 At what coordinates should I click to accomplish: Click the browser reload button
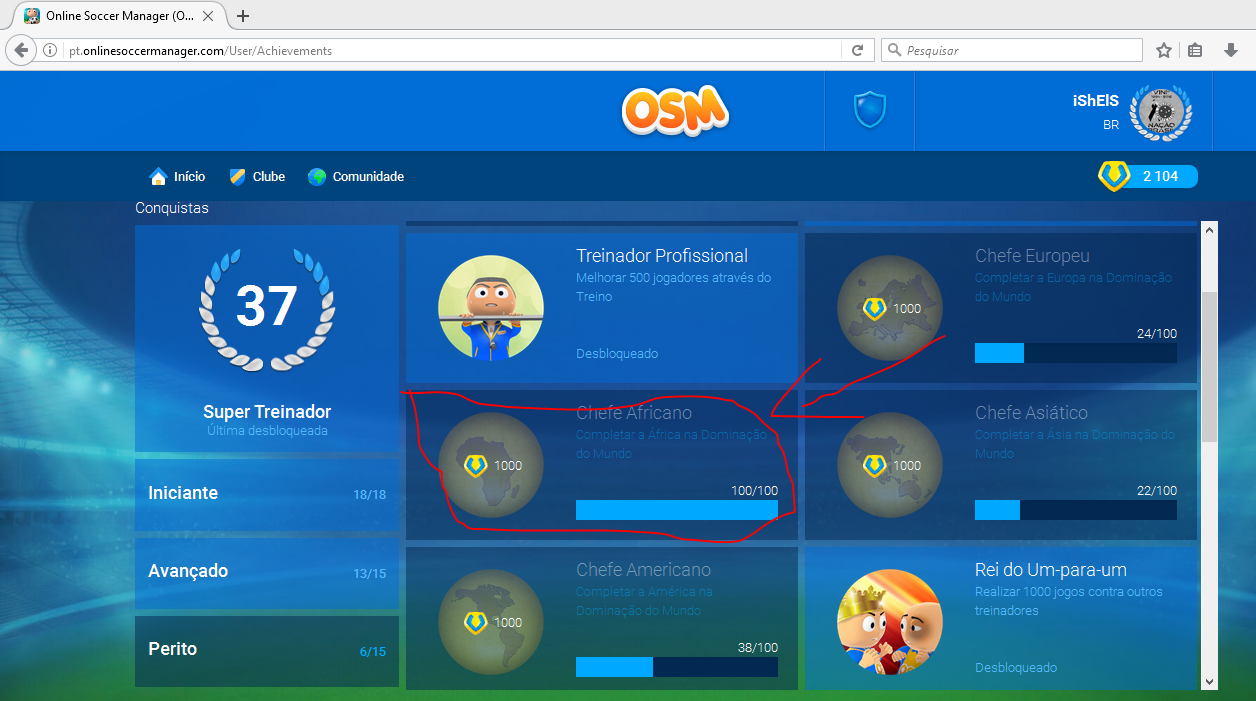pos(857,50)
